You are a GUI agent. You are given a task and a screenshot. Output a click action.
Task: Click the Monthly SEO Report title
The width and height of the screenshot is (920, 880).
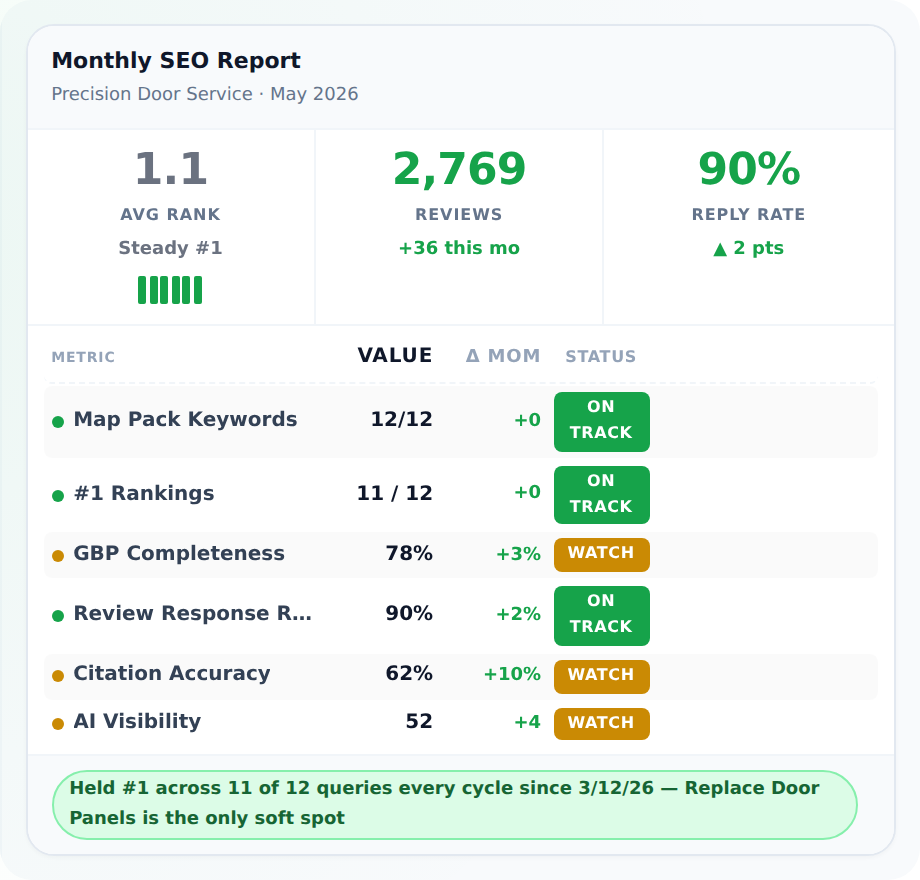(176, 60)
